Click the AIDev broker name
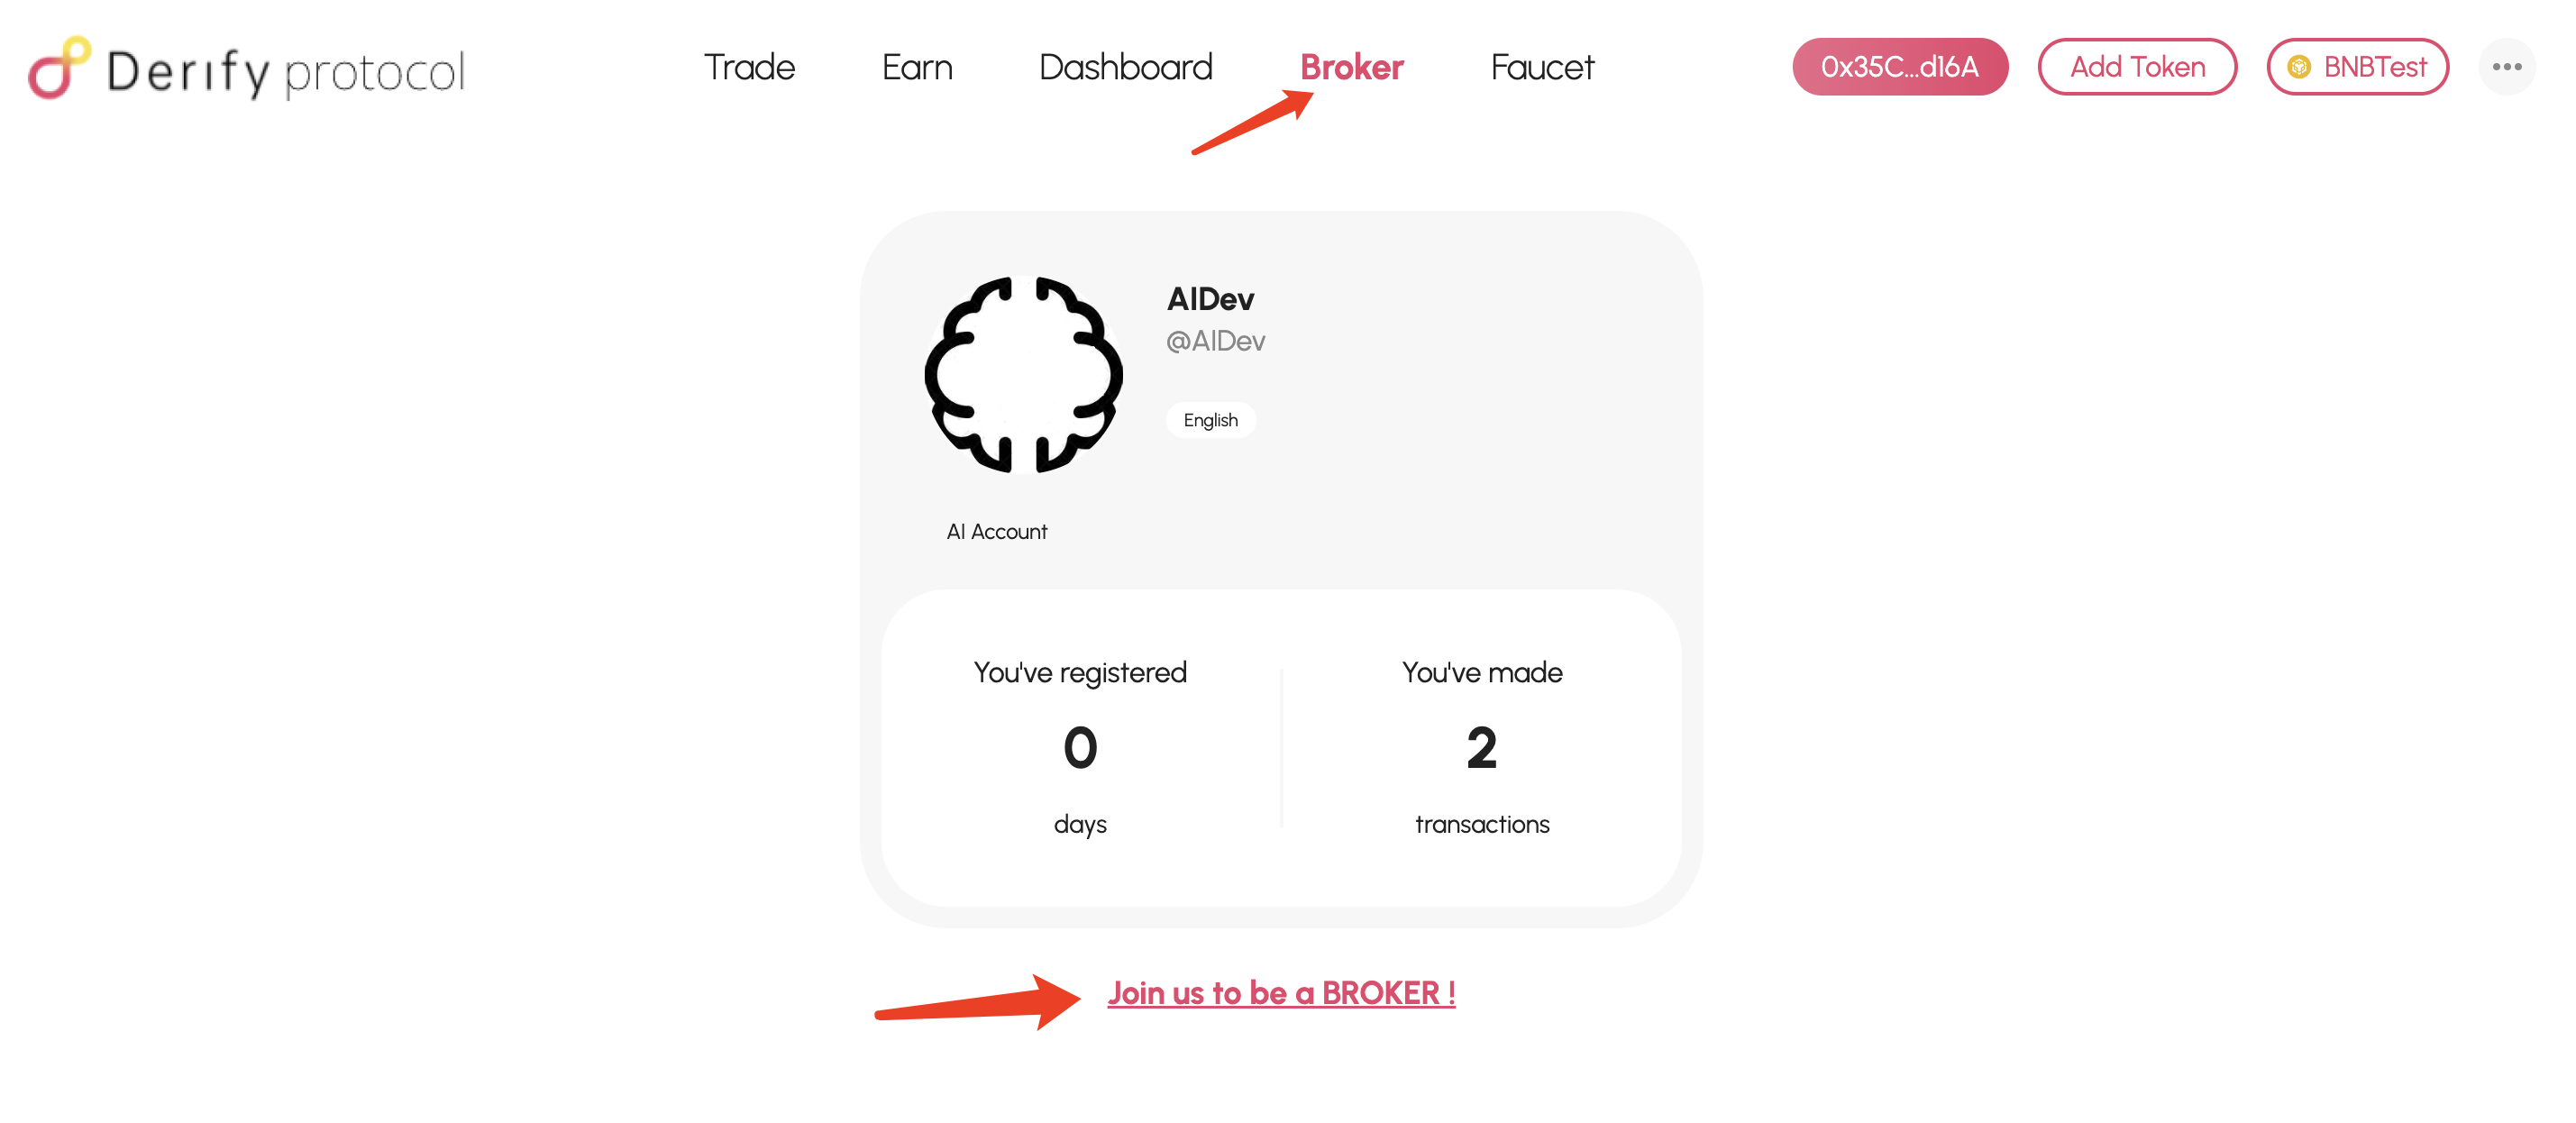The height and width of the screenshot is (1123, 2576). point(1210,299)
